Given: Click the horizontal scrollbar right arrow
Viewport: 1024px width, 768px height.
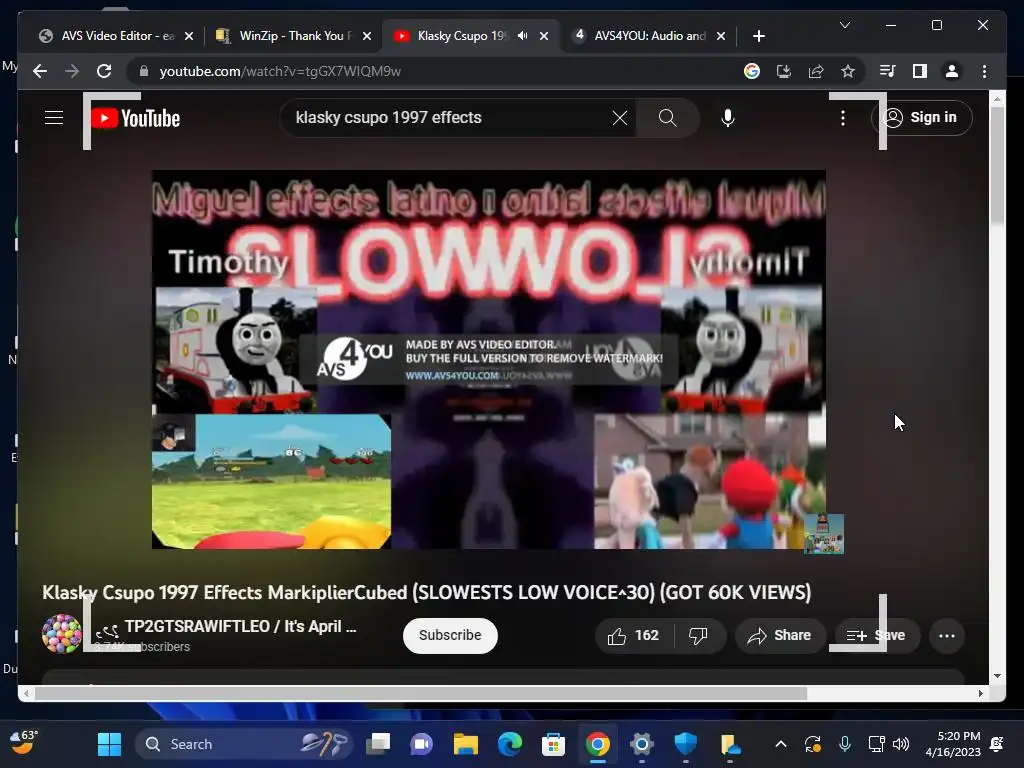Looking at the screenshot, I should [x=980, y=694].
